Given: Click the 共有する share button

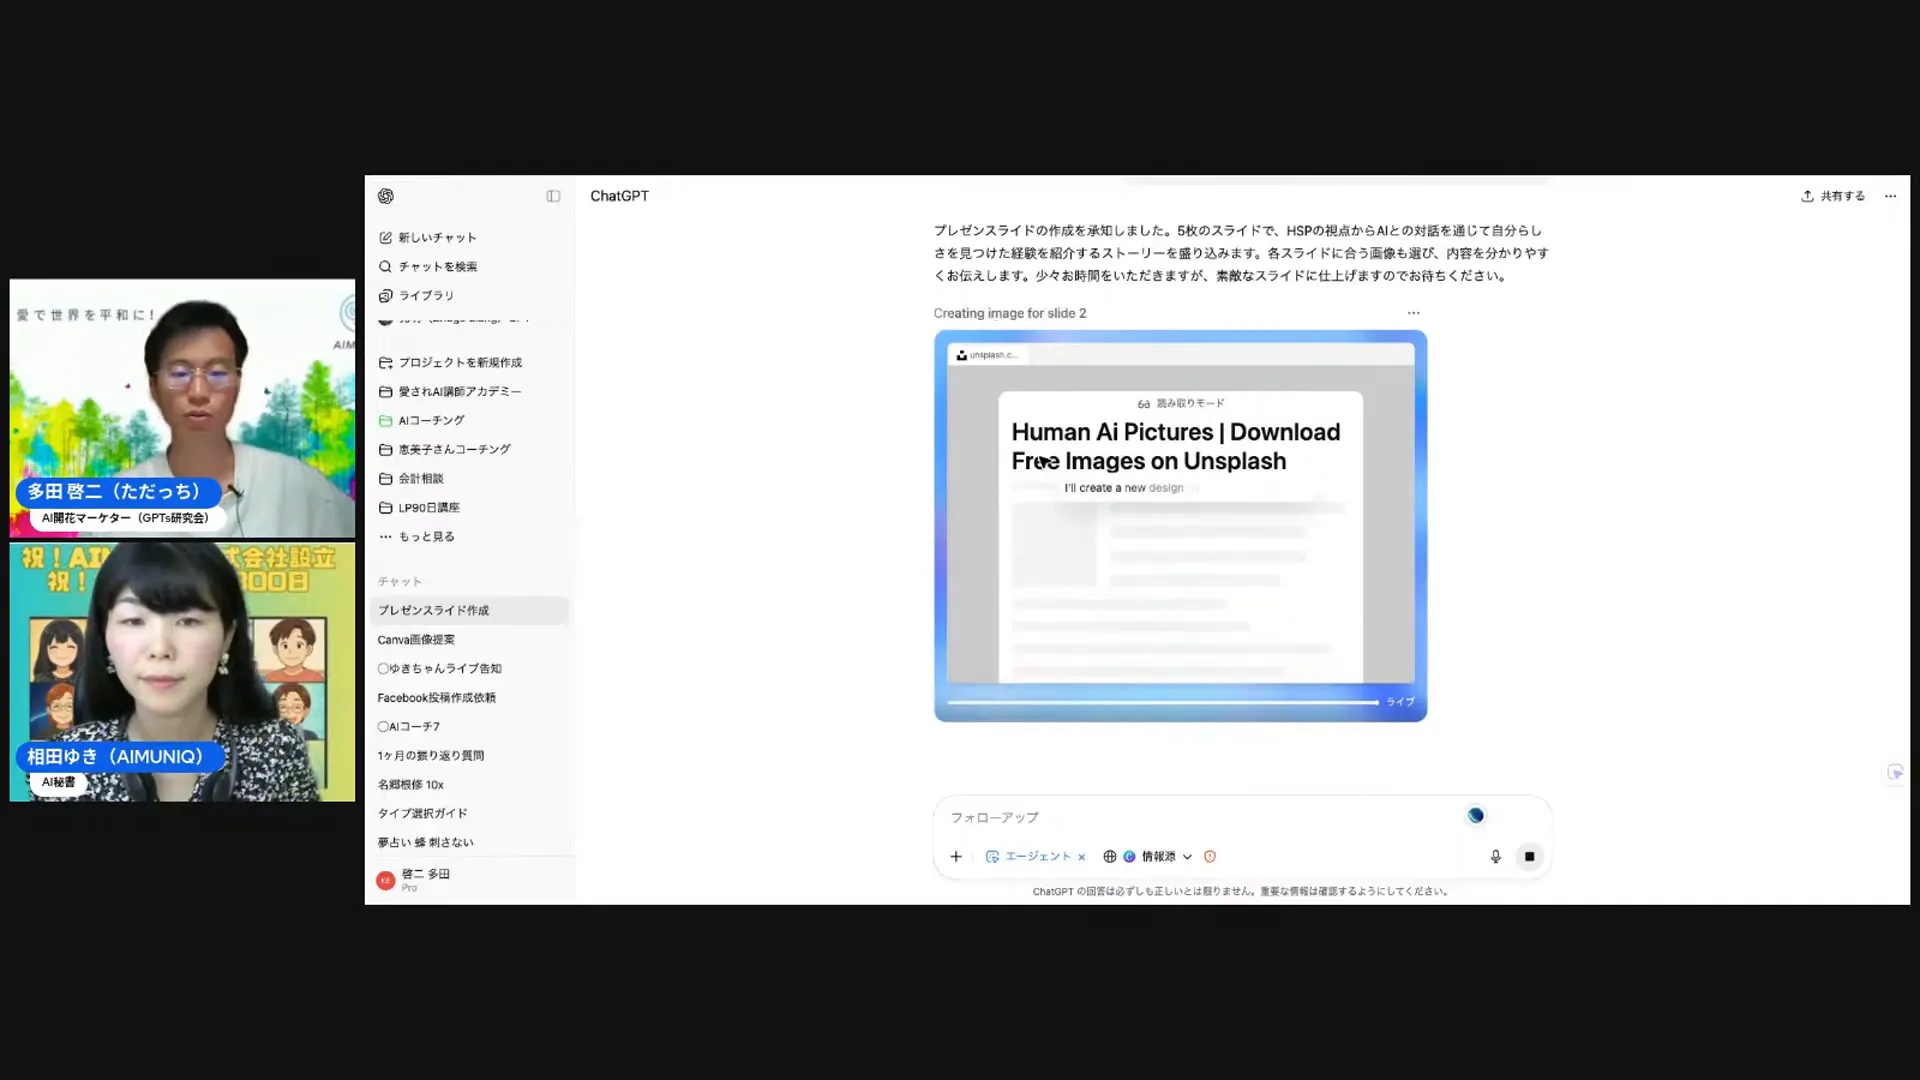Looking at the screenshot, I should [1833, 196].
